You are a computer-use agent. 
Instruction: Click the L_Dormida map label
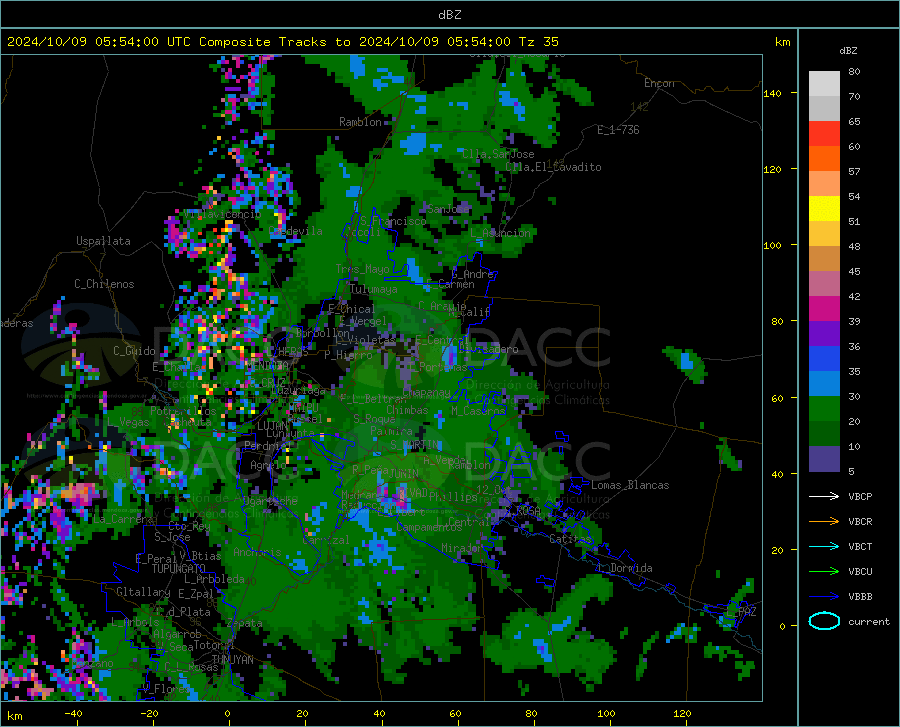coord(624,568)
